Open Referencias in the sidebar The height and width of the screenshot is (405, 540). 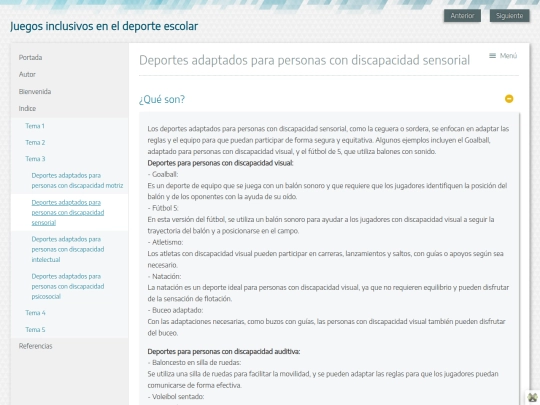(x=35, y=346)
